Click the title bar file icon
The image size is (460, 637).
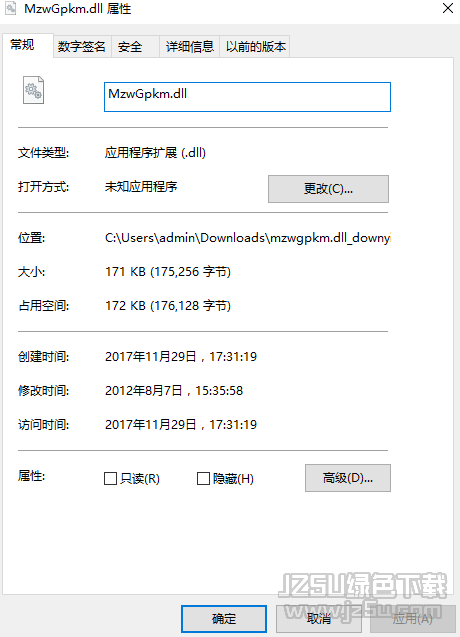(x=11, y=9)
